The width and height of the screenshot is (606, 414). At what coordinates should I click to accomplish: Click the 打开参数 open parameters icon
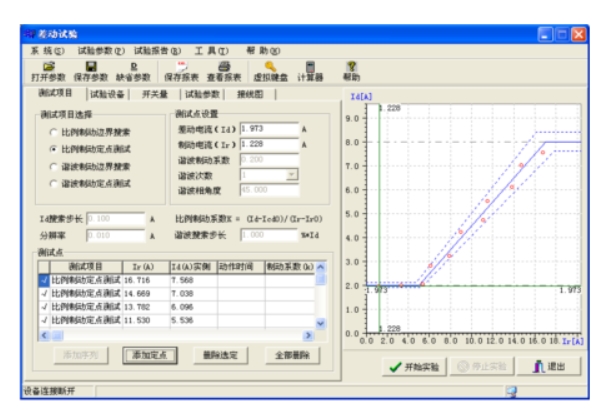[x=48, y=69]
